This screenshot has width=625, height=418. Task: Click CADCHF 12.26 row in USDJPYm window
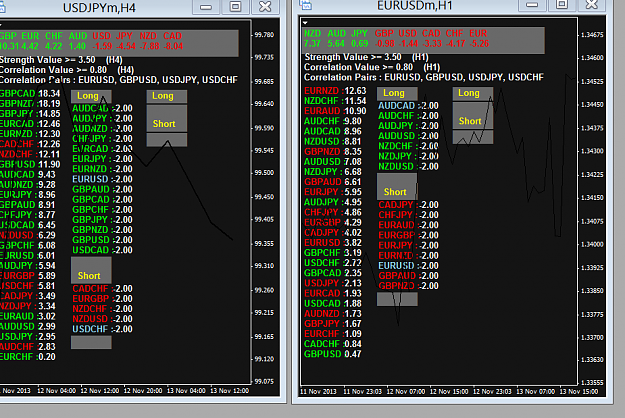[30, 144]
